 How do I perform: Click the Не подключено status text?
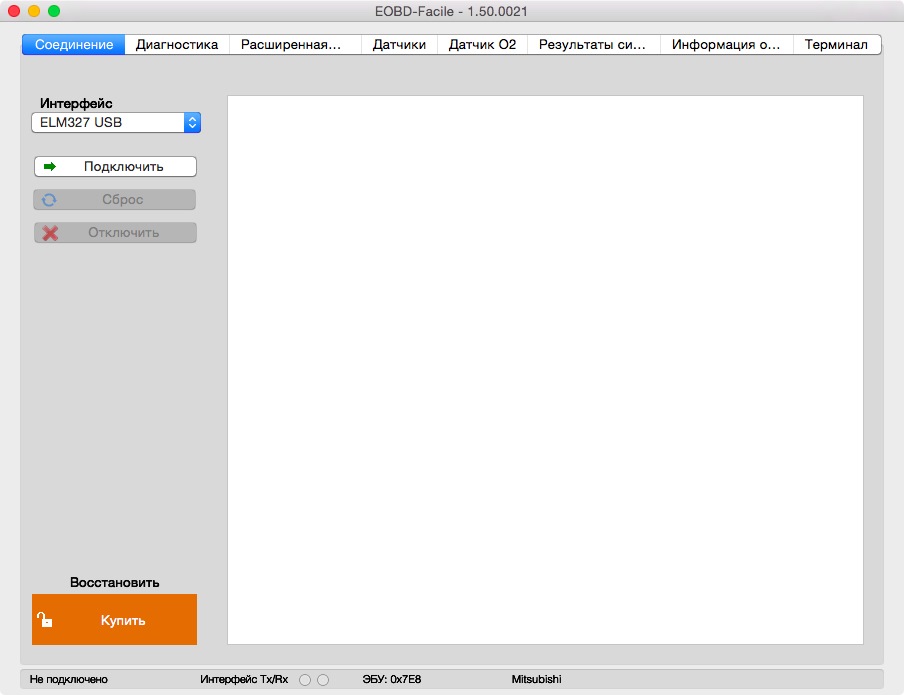[x=69, y=679]
